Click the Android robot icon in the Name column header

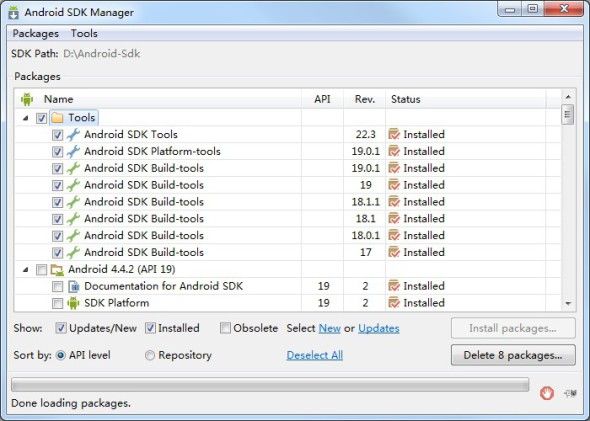pyautogui.click(x=27, y=99)
